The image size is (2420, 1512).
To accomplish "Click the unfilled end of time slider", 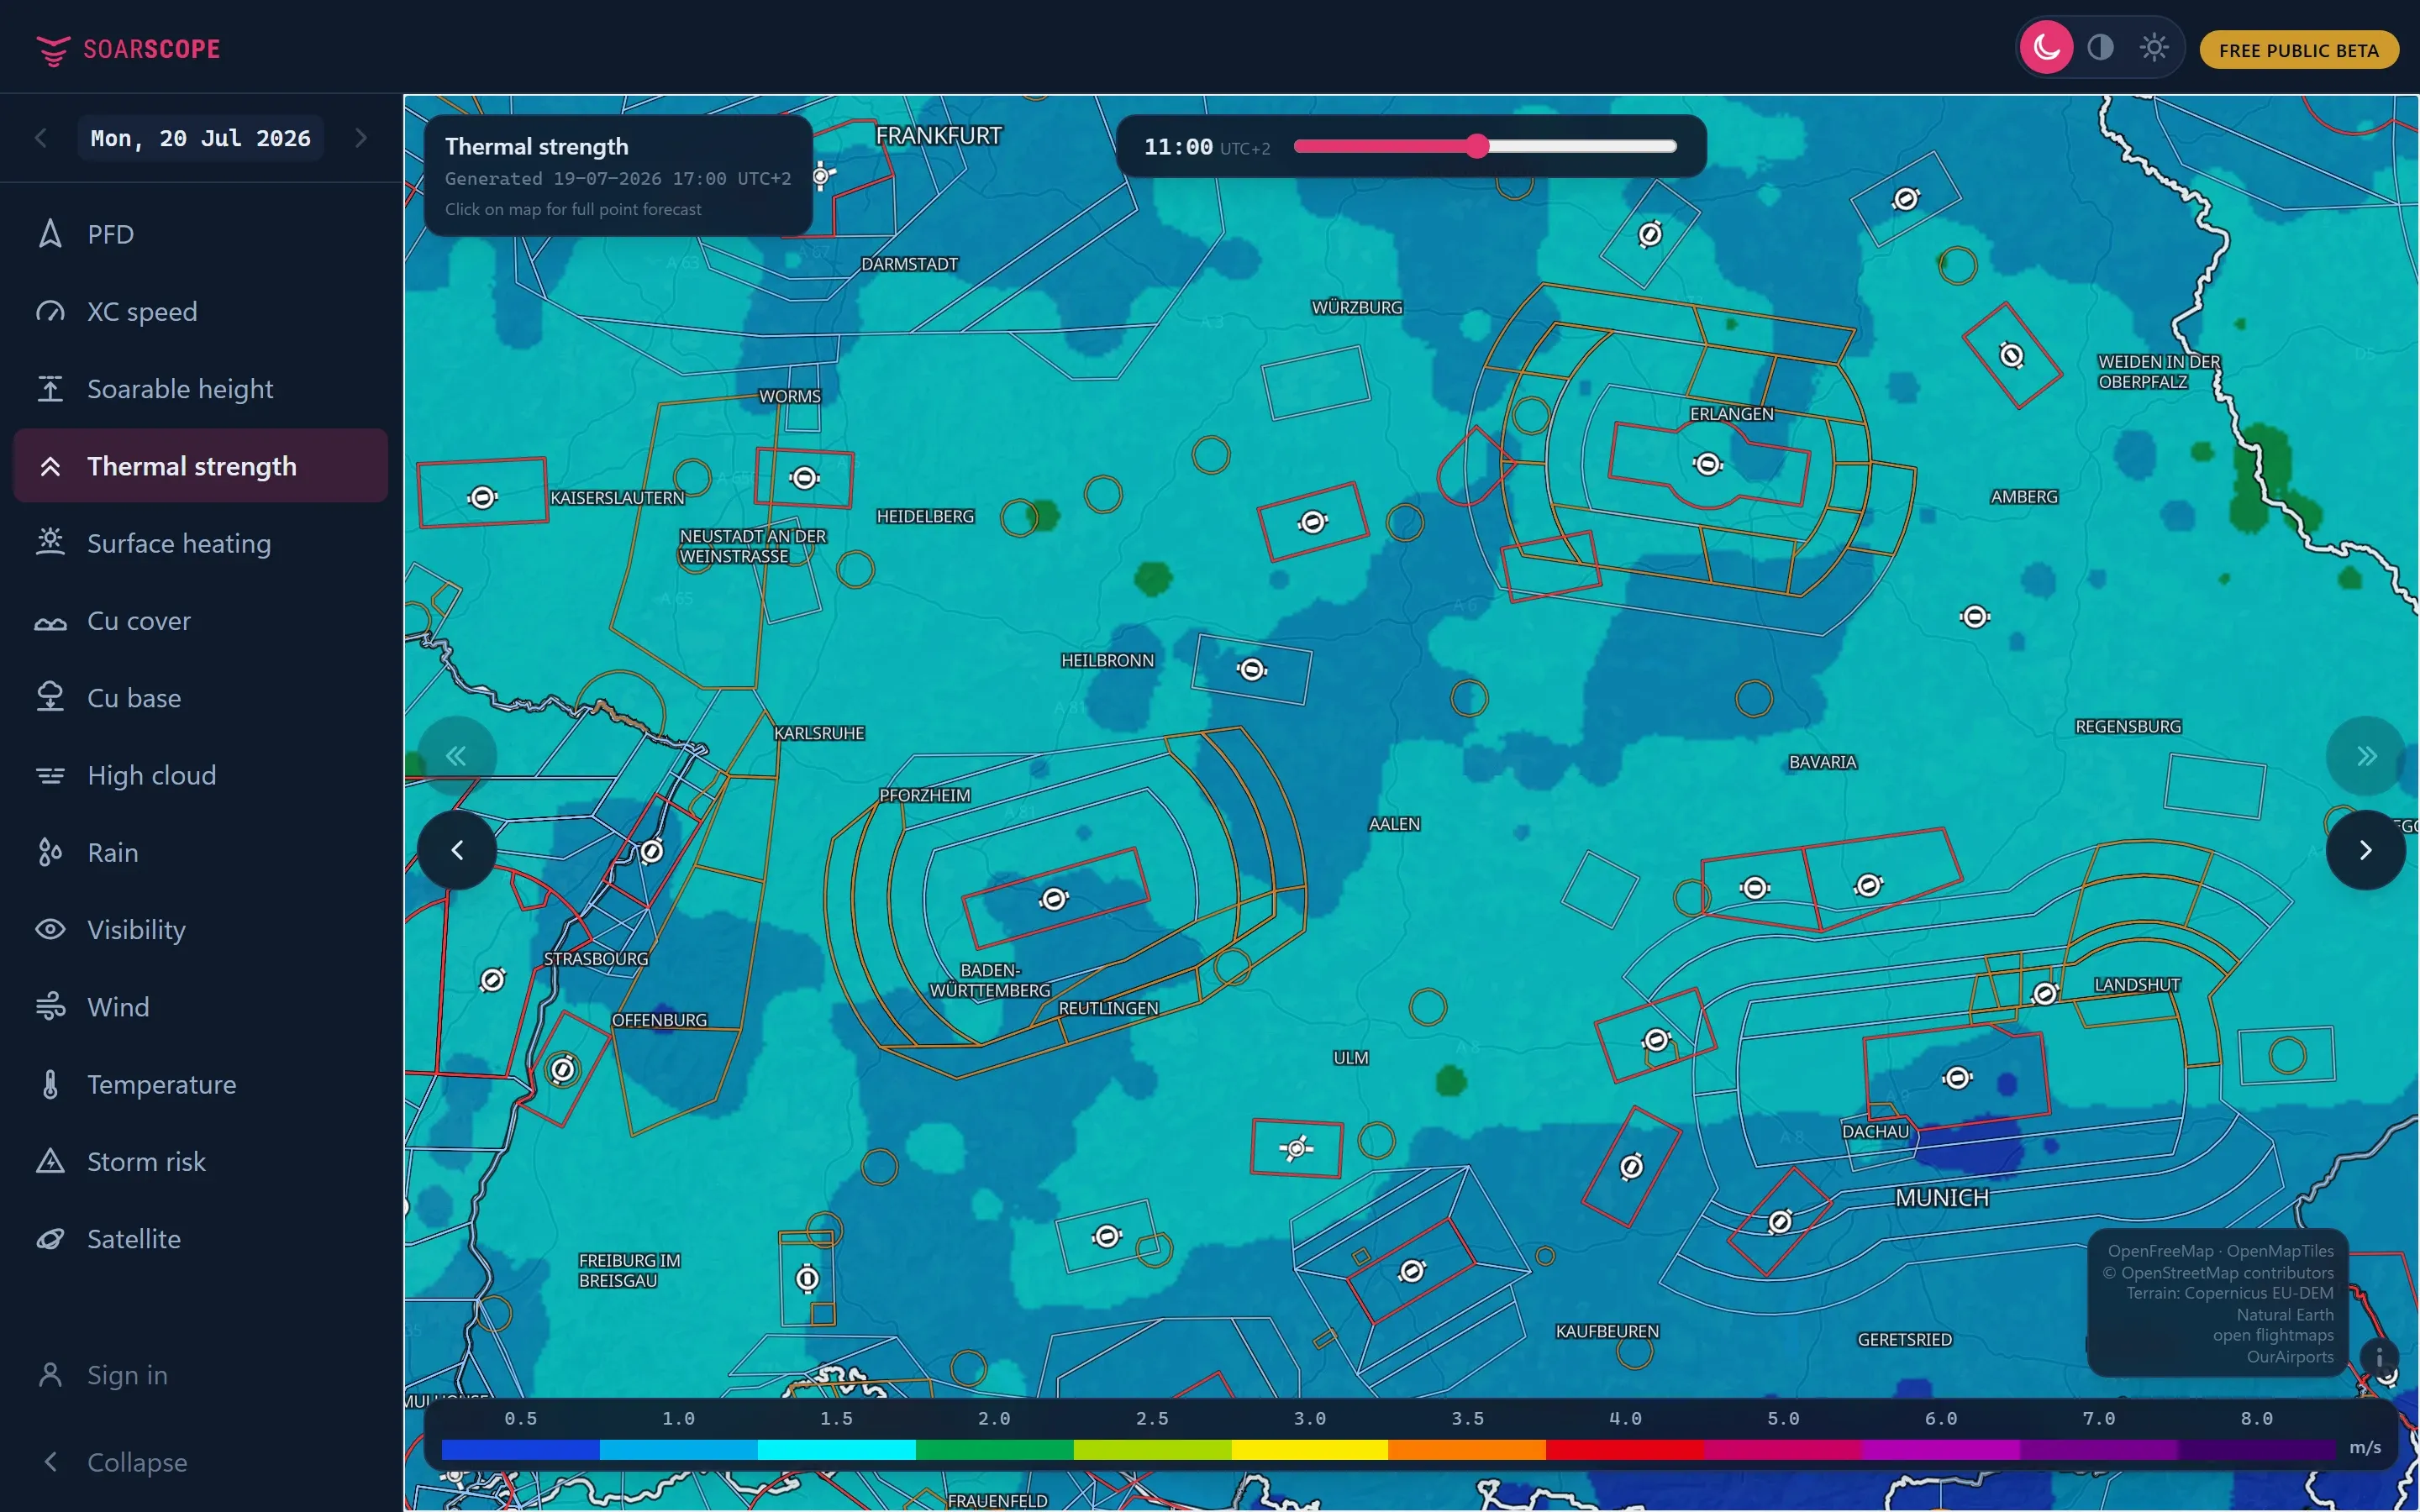I will pos(1670,146).
